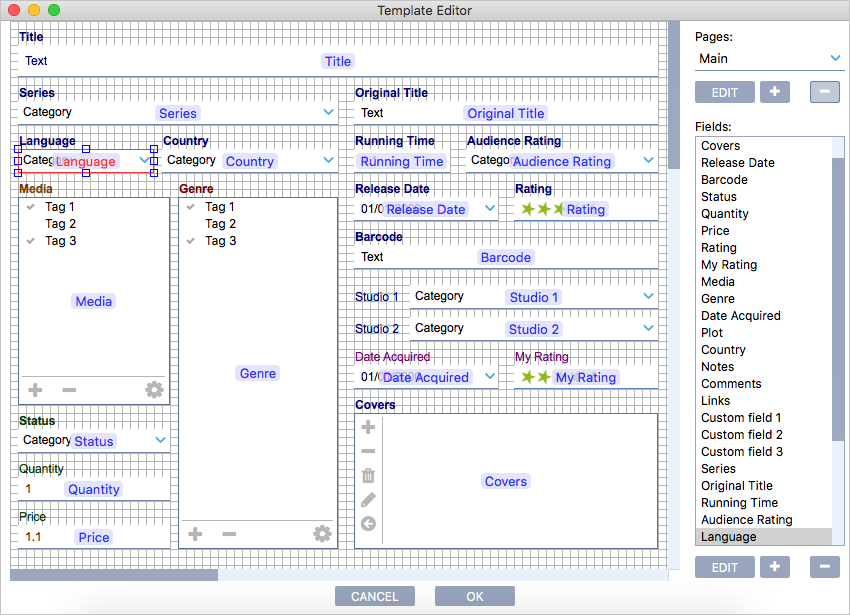Click the CANCEL button
Image resolution: width=850 pixels, height=615 pixels.
coord(375,597)
